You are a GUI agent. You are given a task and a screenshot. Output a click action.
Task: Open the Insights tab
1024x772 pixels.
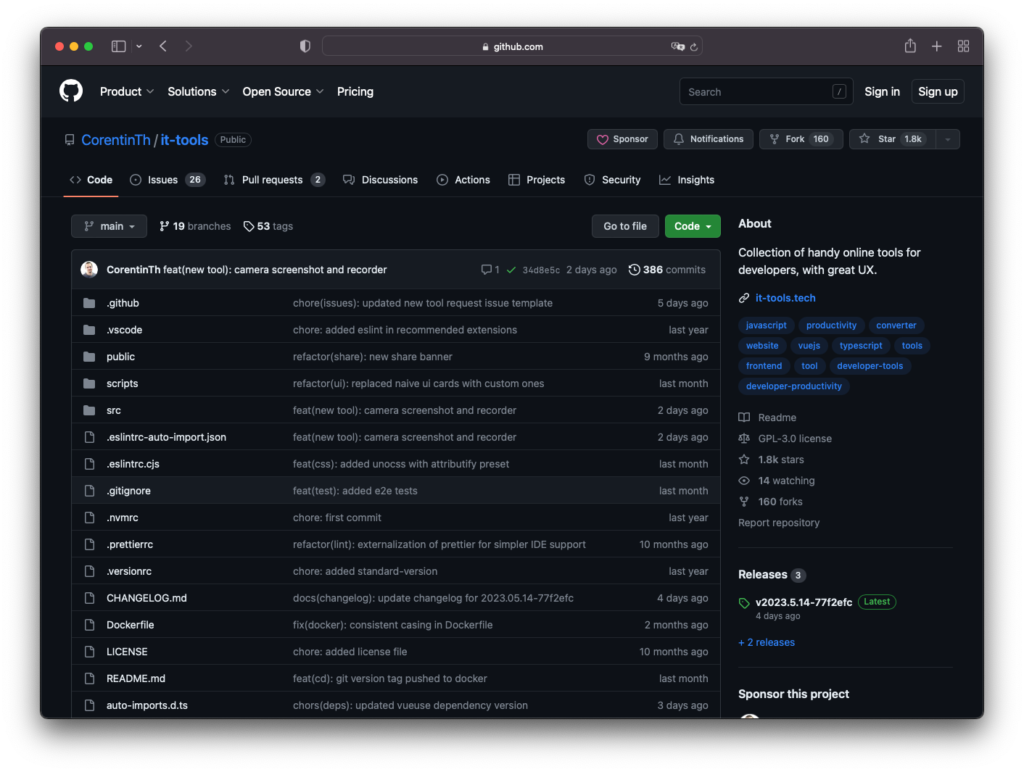pyautogui.click(x=686, y=180)
